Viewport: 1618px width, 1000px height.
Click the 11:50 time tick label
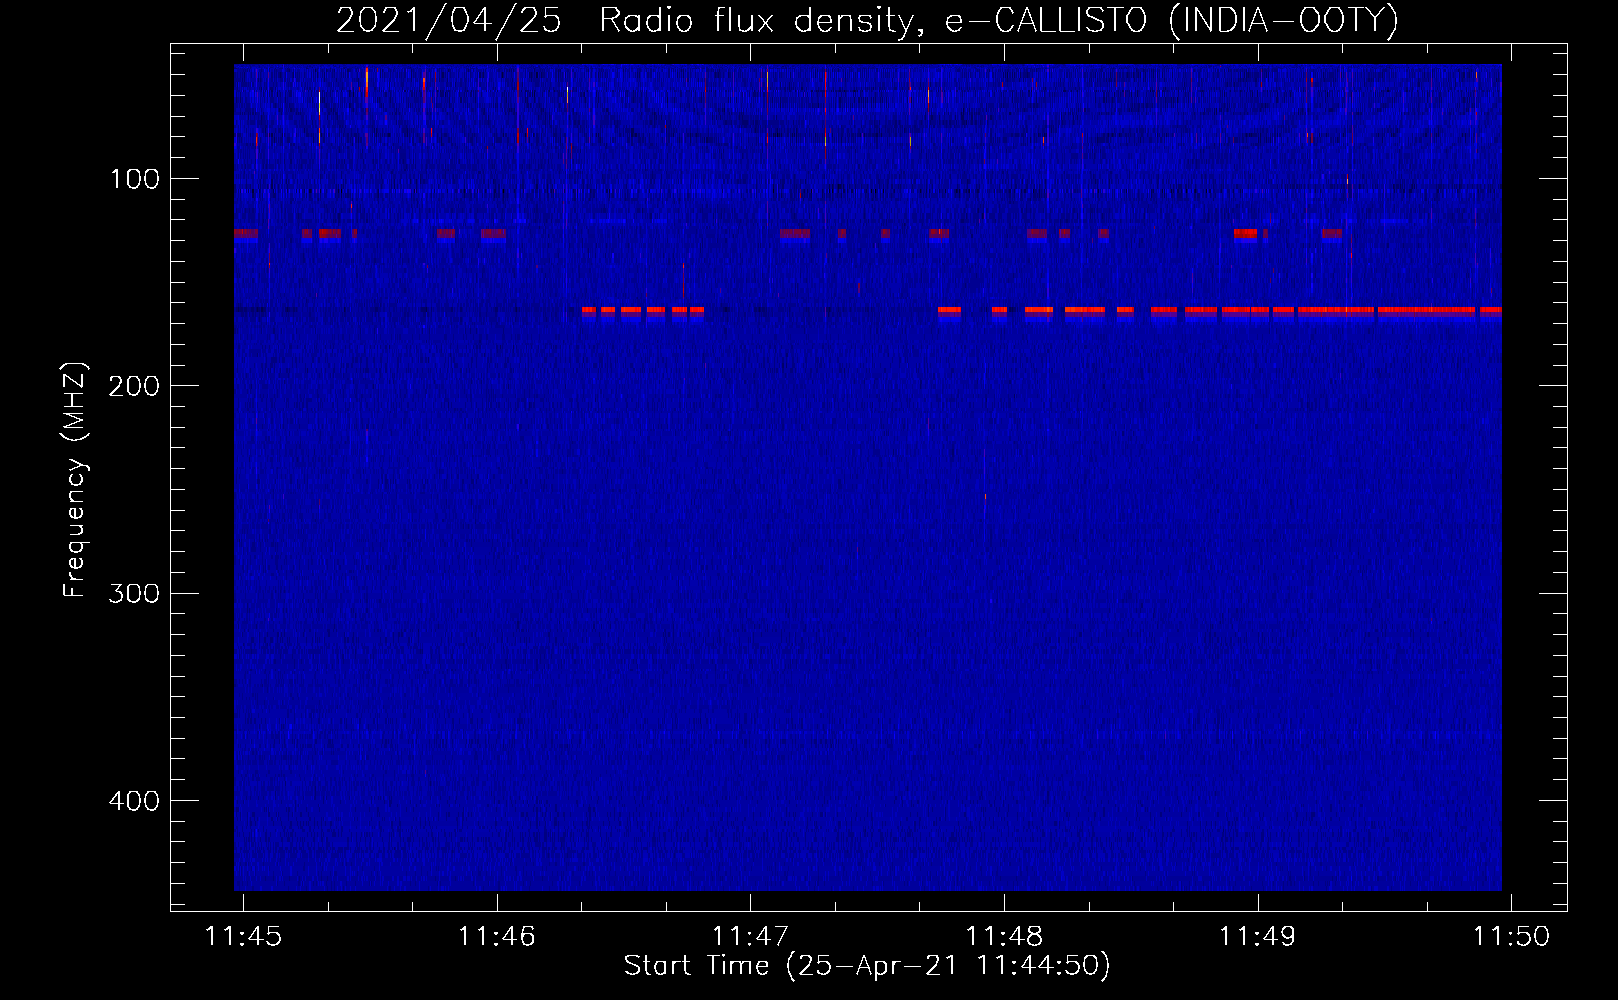(1511, 936)
